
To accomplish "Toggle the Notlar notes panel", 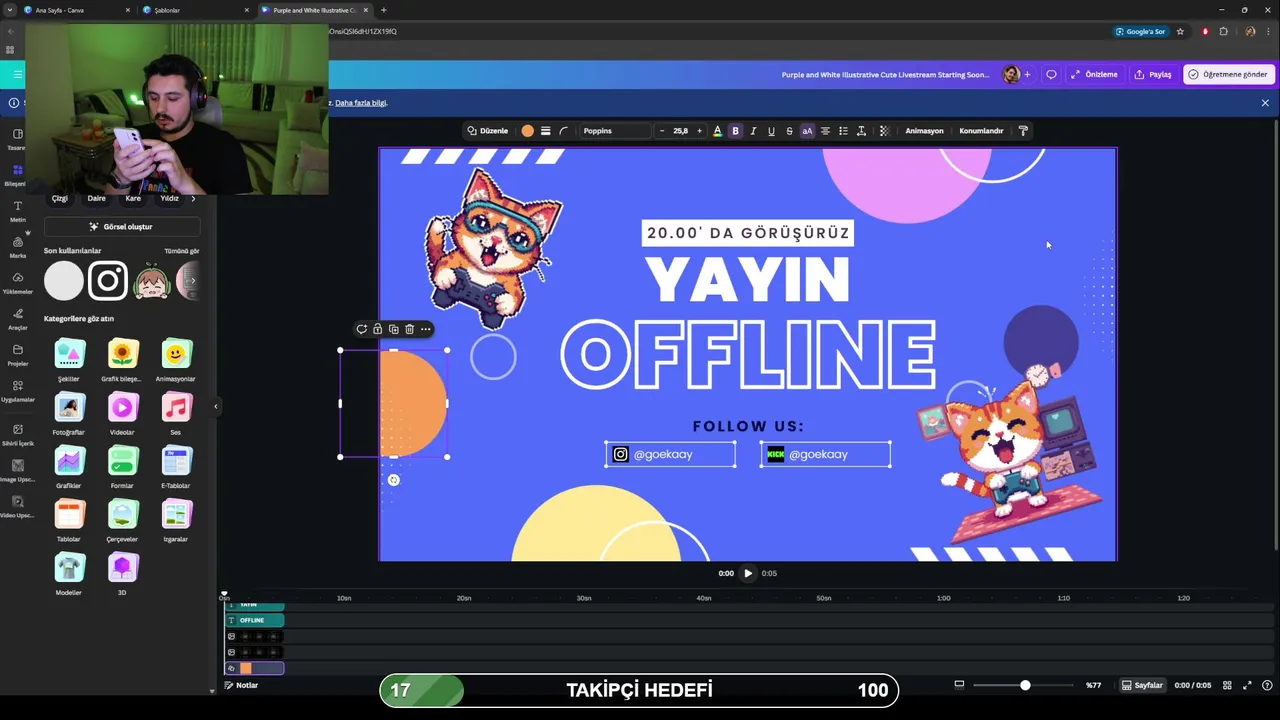I will point(241,685).
